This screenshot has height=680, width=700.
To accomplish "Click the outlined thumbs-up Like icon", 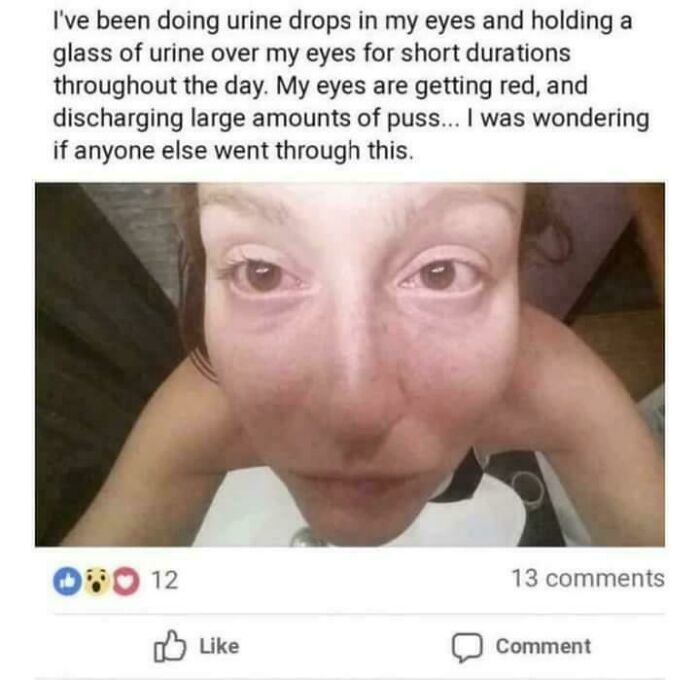I will pyautogui.click(x=170, y=646).
